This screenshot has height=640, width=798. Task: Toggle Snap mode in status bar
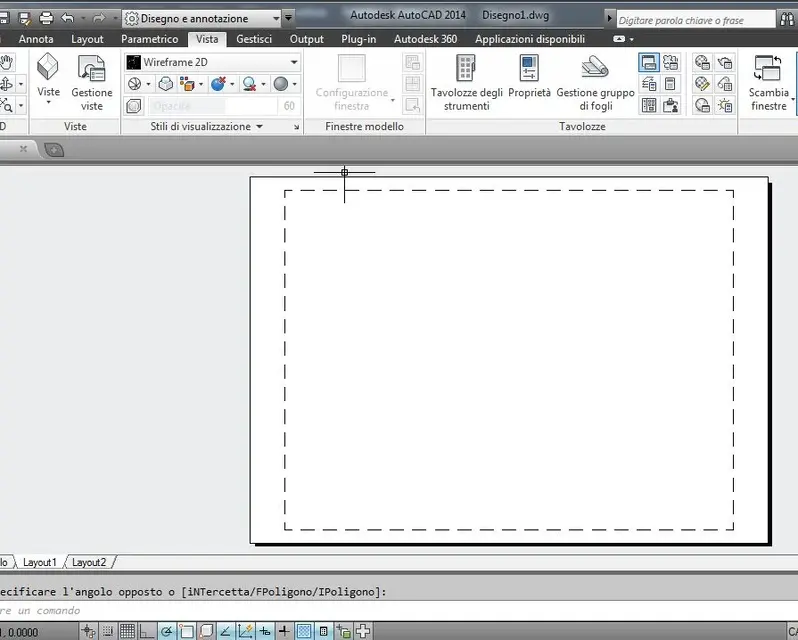point(108,631)
